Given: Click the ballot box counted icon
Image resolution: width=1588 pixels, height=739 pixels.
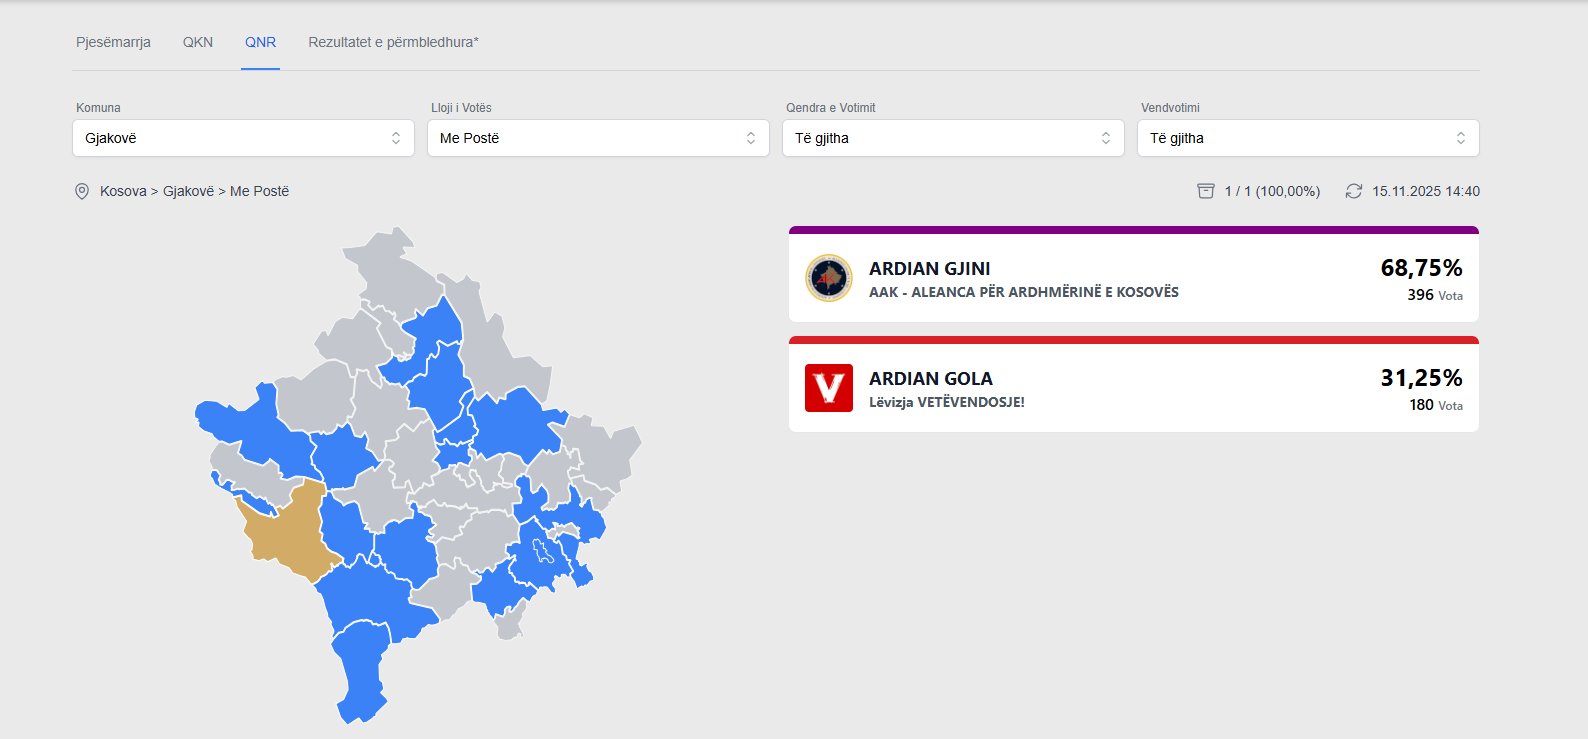Looking at the screenshot, I should click(1206, 191).
